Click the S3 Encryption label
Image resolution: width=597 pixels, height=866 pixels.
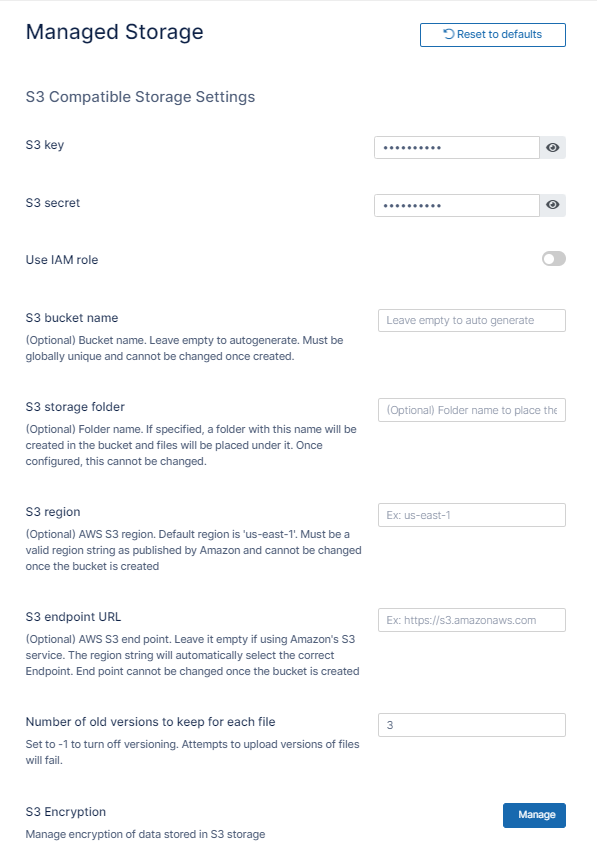(x=66, y=812)
